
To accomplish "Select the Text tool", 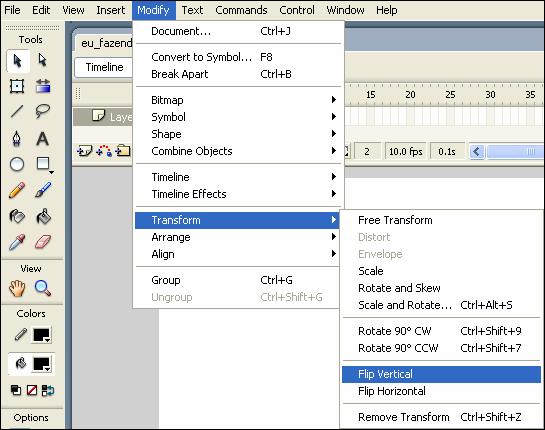I will [43, 138].
